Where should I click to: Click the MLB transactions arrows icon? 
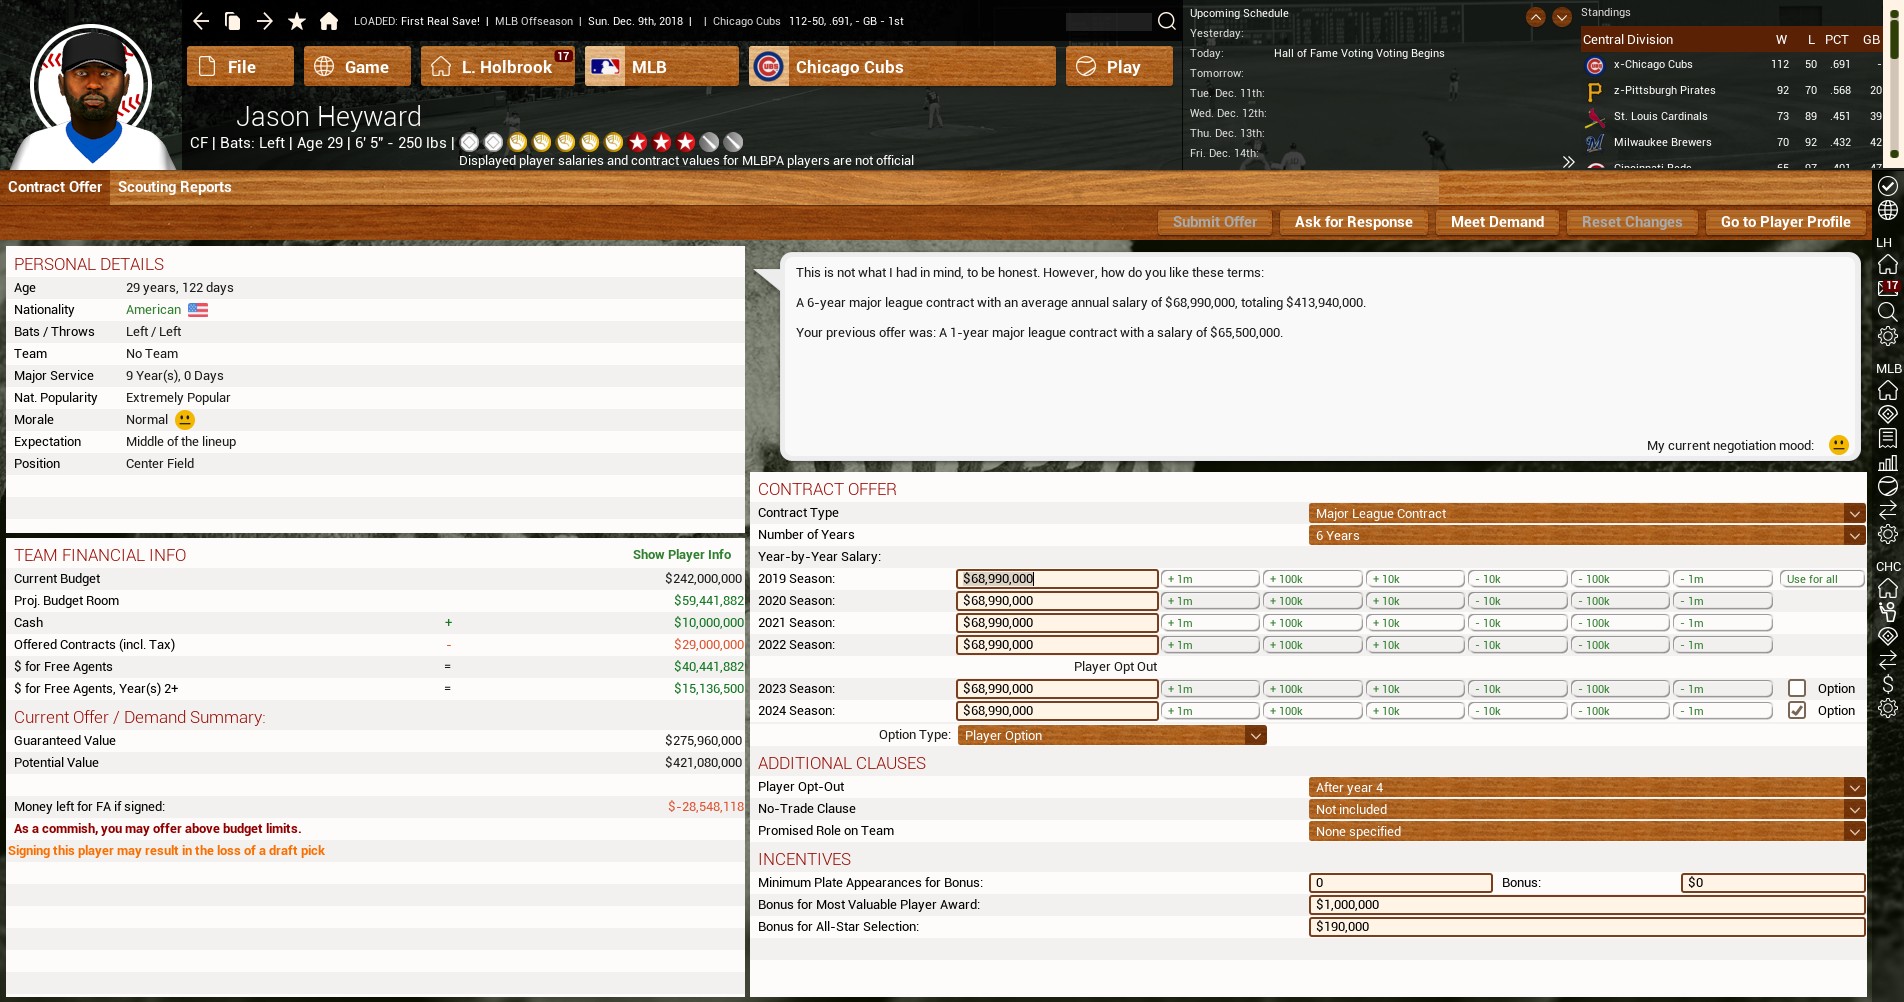pyautogui.click(x=1888, y=510)
